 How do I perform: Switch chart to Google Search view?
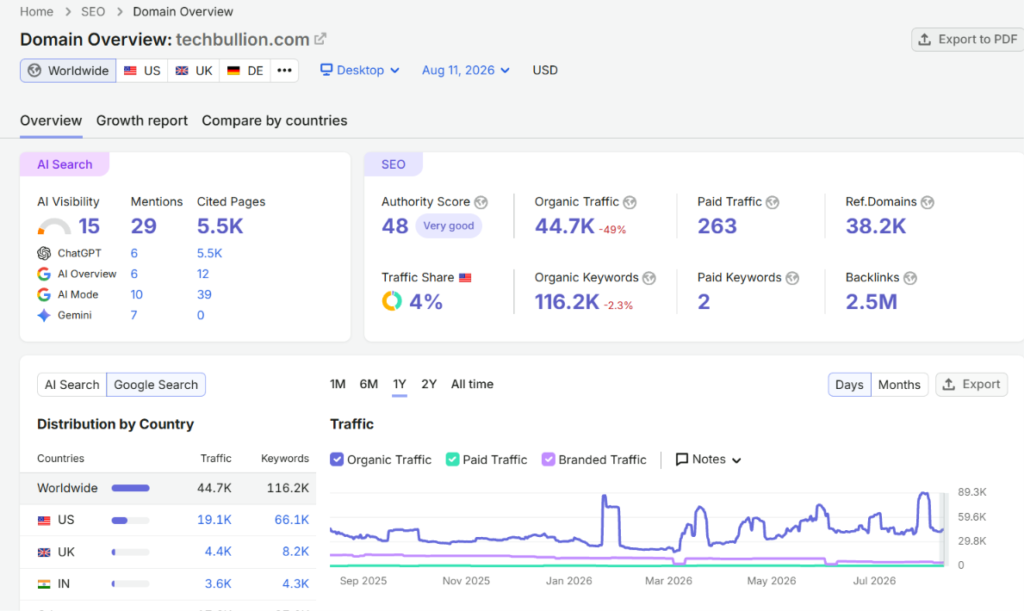tap(156, 384)
